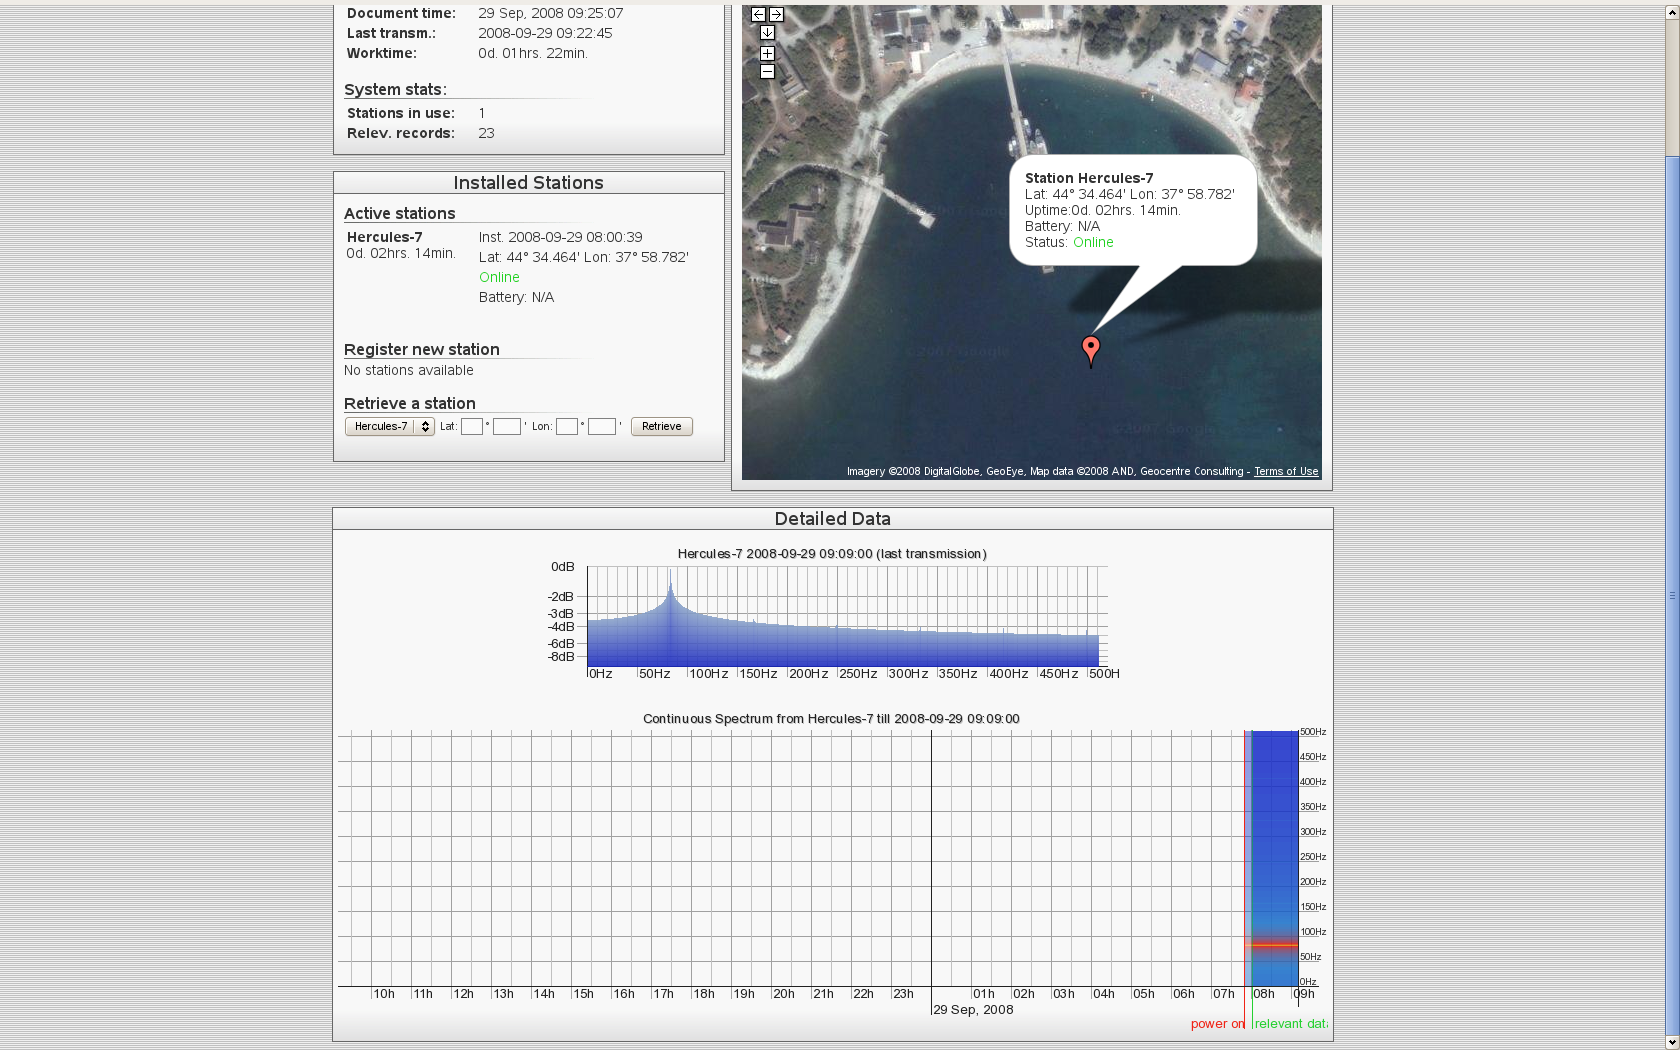This screenshot has width=1680, height=1050.
Task: Pan the map down with arrow
Action: point(767,33)
